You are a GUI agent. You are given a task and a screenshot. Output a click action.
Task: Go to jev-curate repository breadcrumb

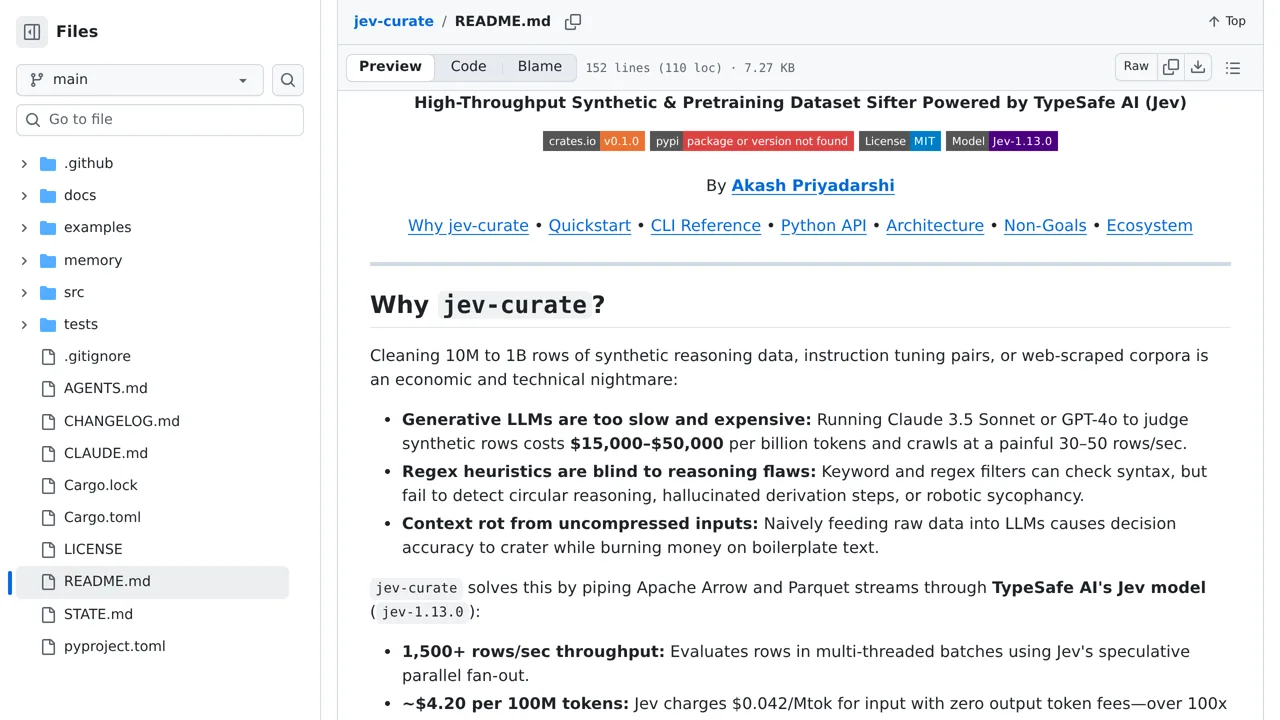pos(394,21)
